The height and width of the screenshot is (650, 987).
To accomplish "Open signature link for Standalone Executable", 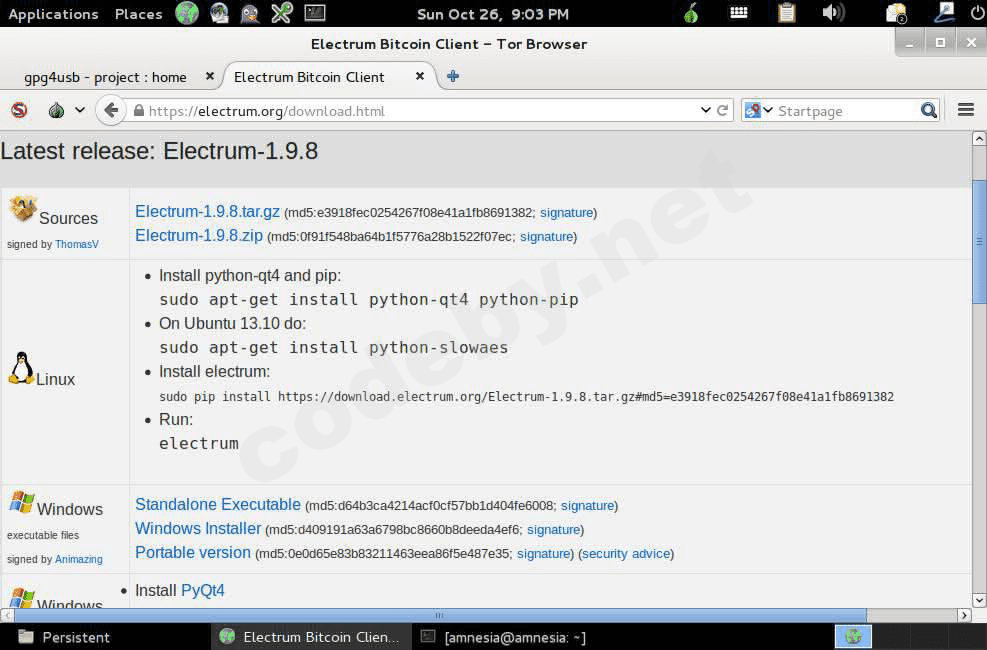I will [587, 506].
